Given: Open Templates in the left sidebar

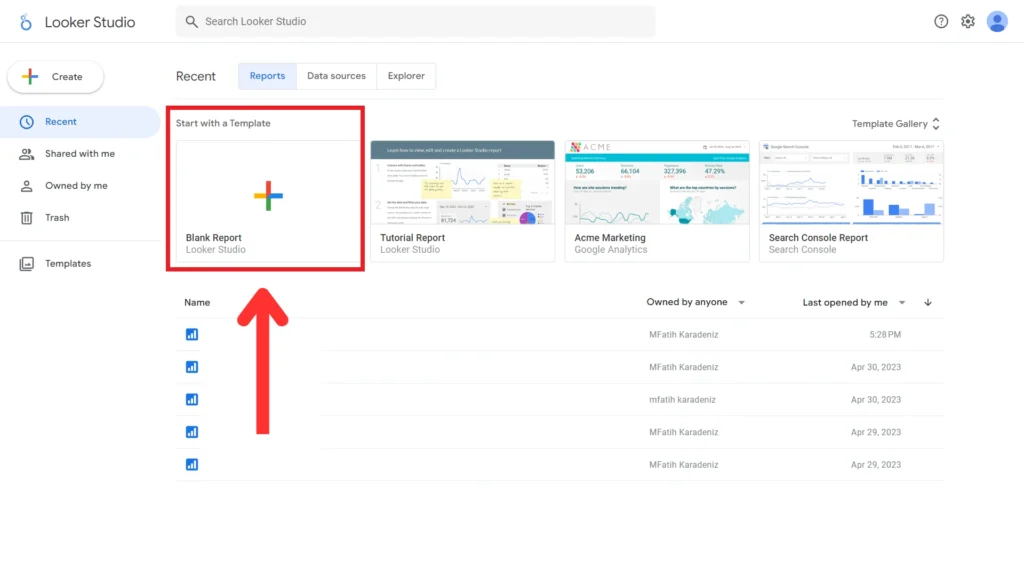Looking at the screenshot, I should (67, 263).
